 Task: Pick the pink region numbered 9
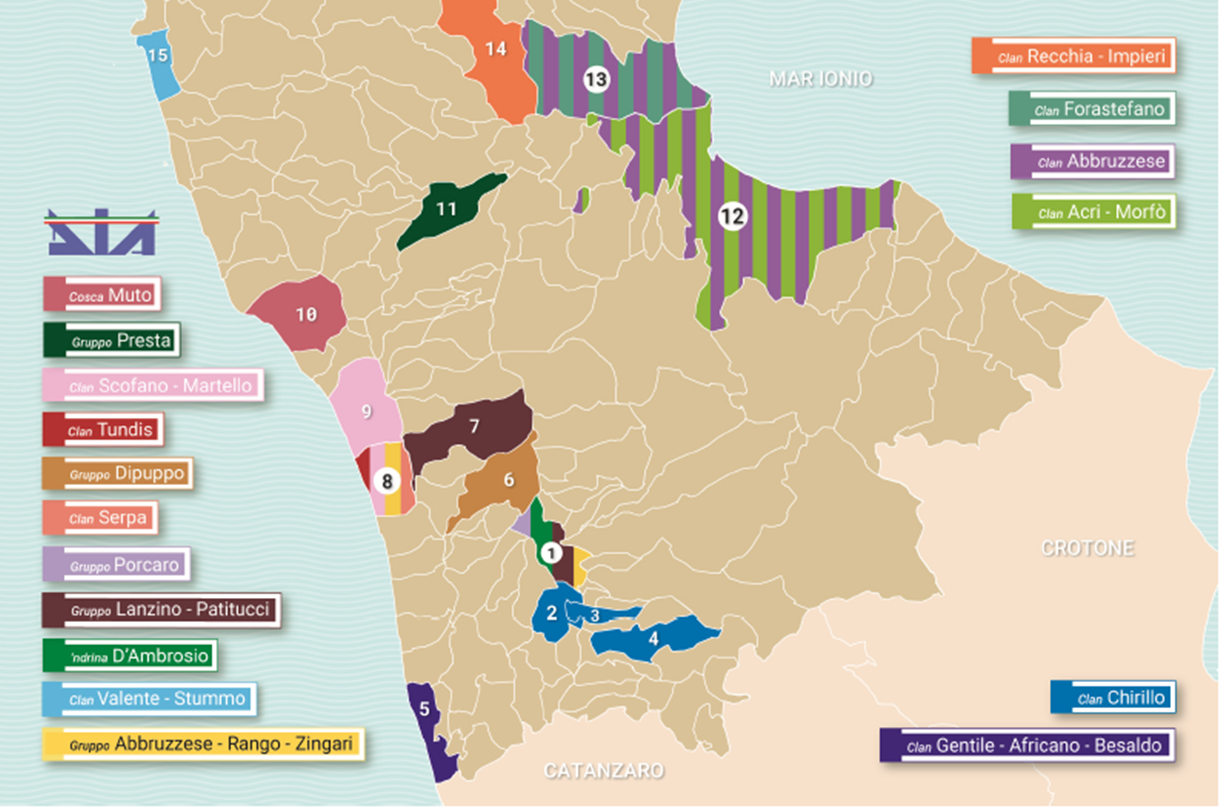(365, 408)
